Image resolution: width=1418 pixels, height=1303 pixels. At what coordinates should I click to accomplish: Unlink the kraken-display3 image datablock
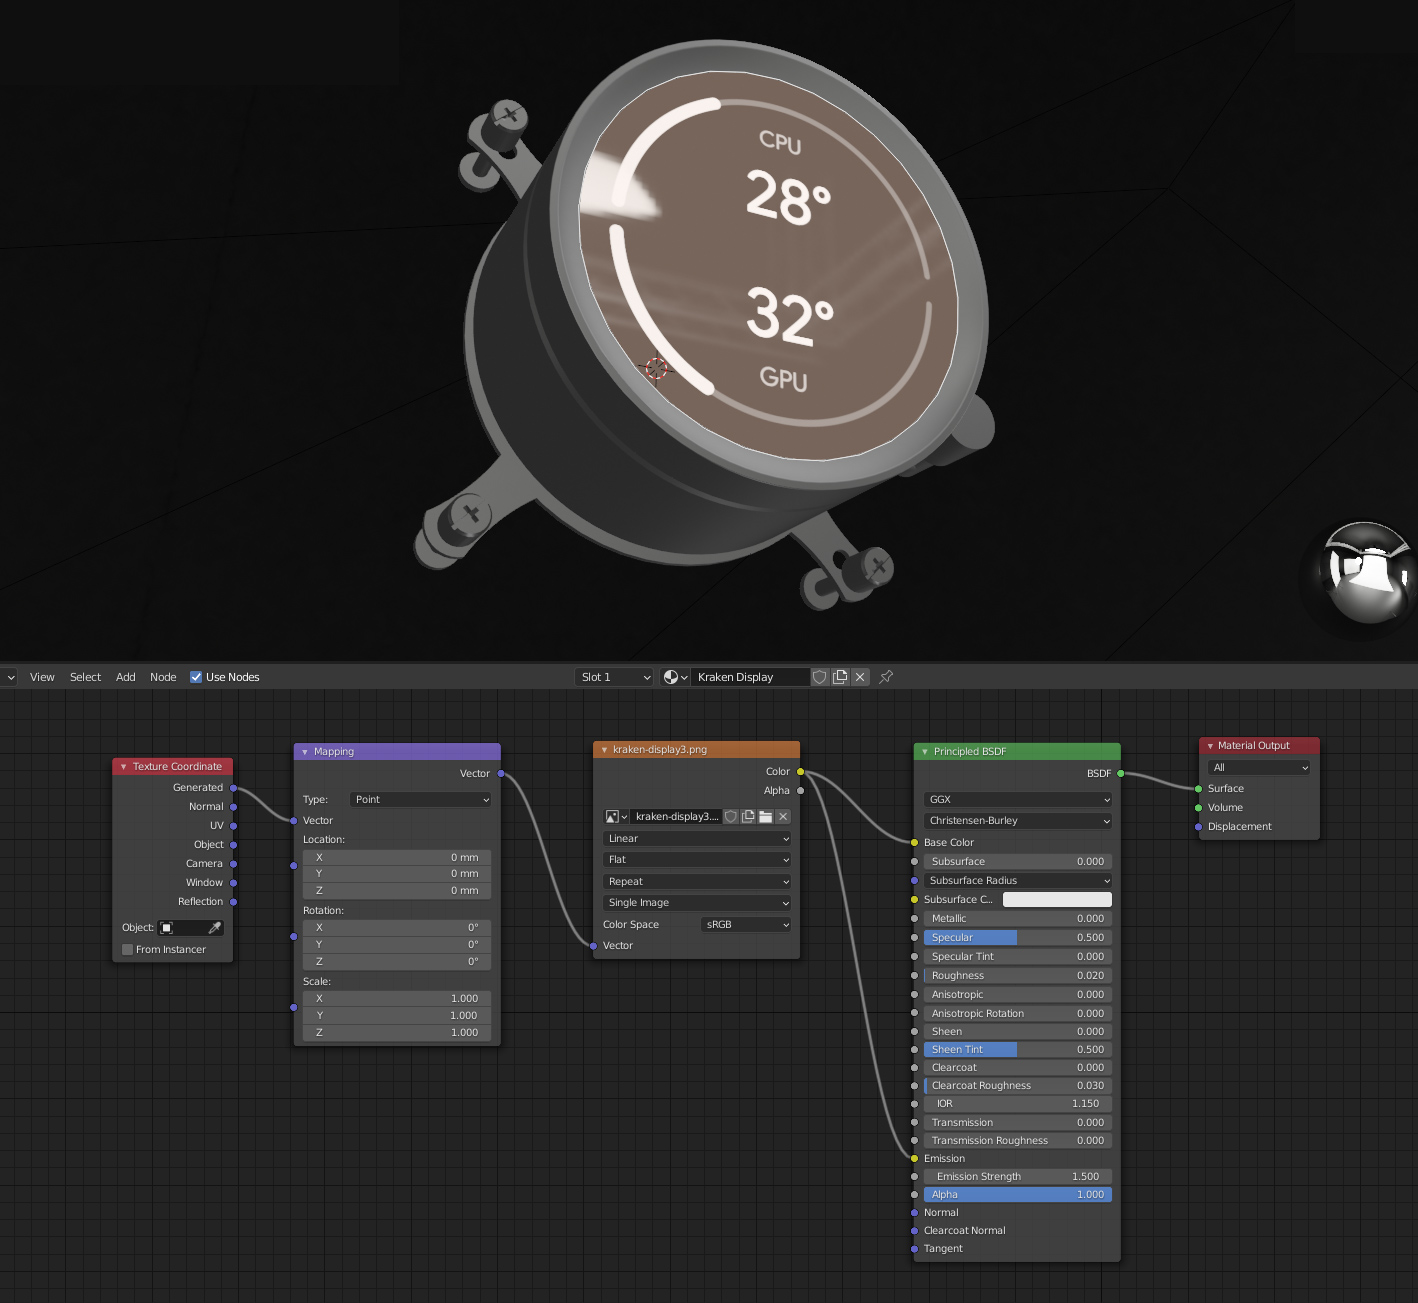coord(783,817)
